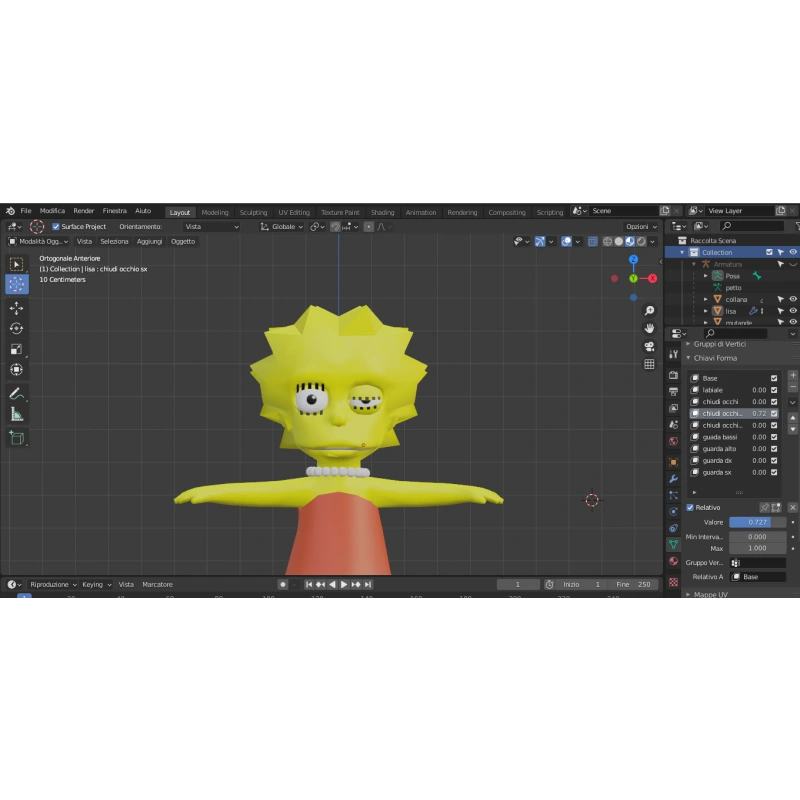This screenshot has width=800, height=800.
Task: Choose the Scale tool
Action: [x=17, y=349]
